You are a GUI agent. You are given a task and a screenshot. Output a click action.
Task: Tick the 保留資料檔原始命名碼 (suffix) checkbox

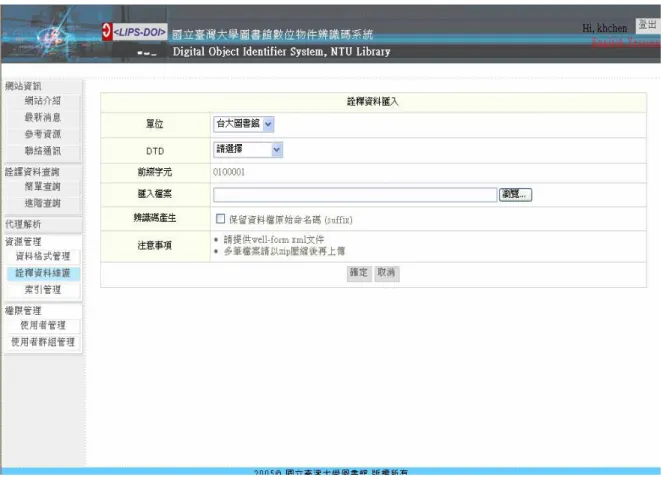point(220,219)
